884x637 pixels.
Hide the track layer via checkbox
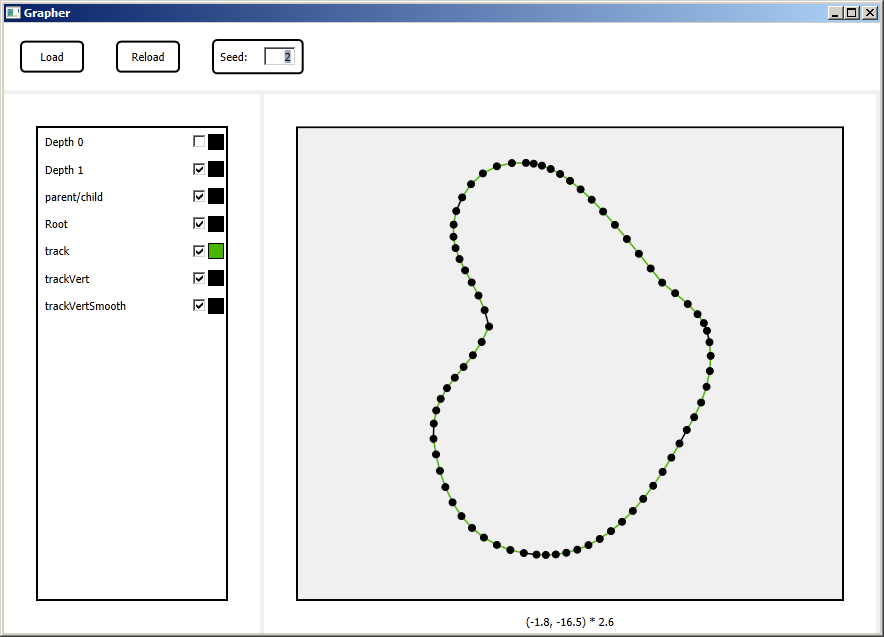[199, 251]
